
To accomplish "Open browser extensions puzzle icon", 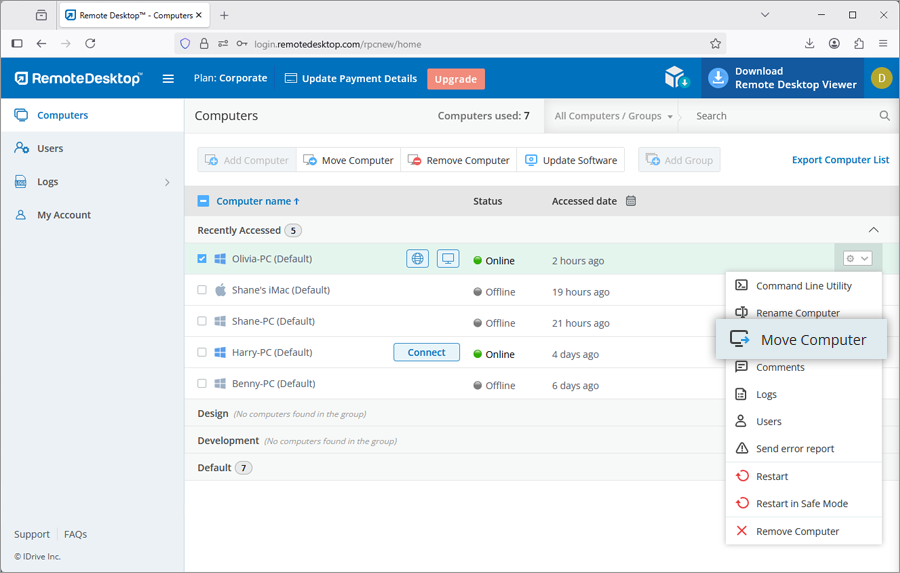I will (859, 44).
